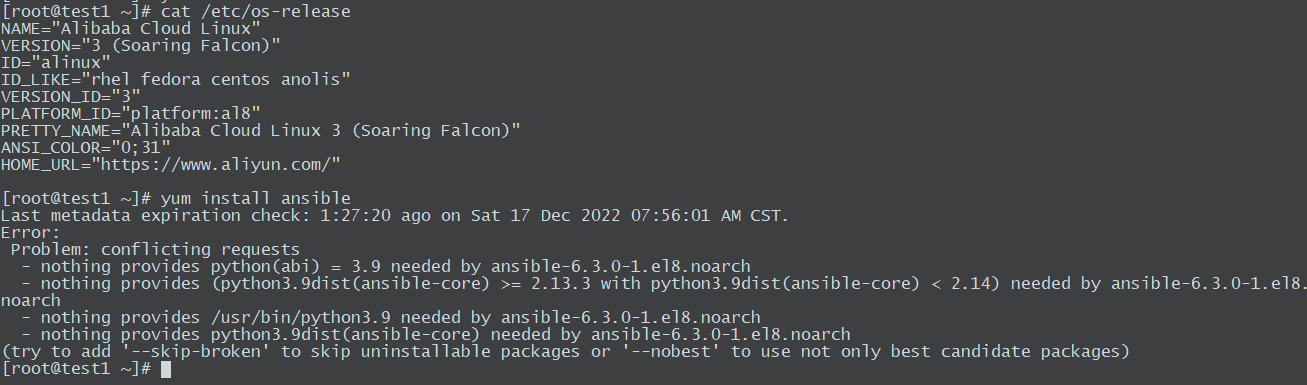Screen dimensions: 1307x385
Task: Click the VERSION_ID="3" line
Action: click(70, 96)
